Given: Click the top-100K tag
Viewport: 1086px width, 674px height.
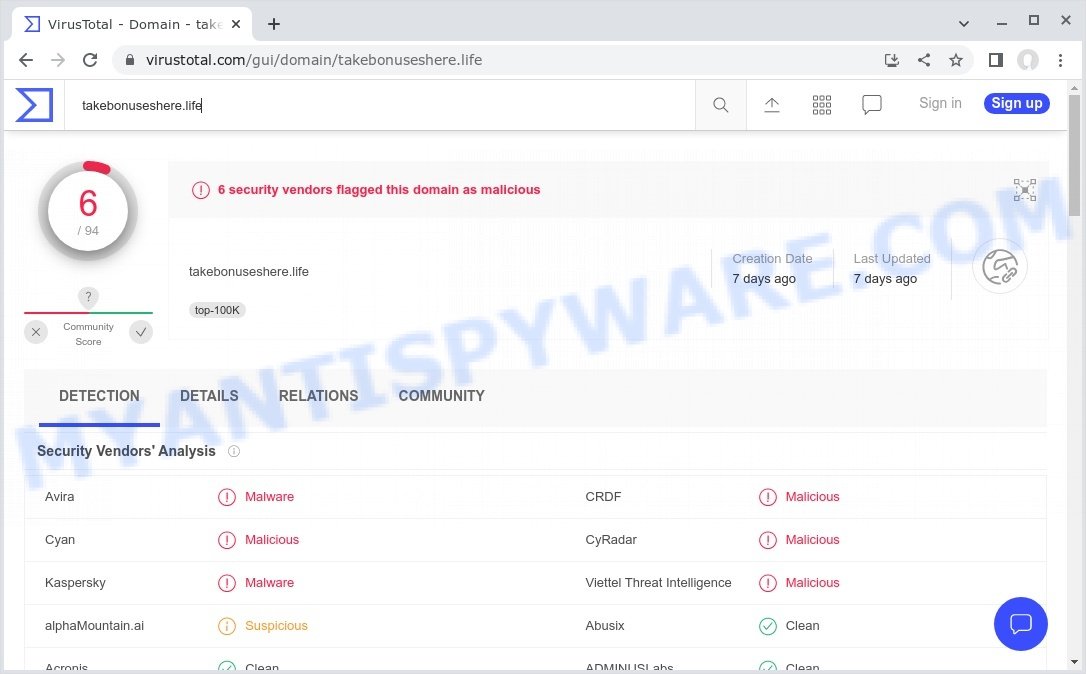Looking at the screenshot, I should (x=217, y=310).
